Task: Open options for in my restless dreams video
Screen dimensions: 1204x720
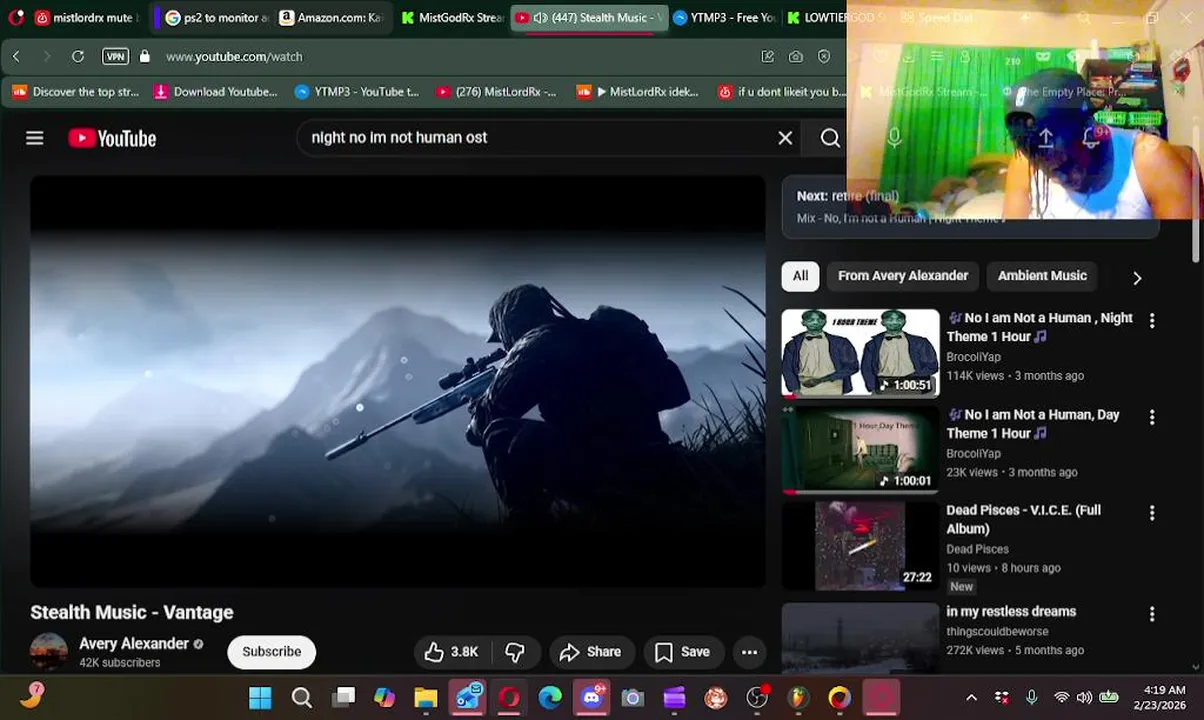Action: tap(1152, 614)
